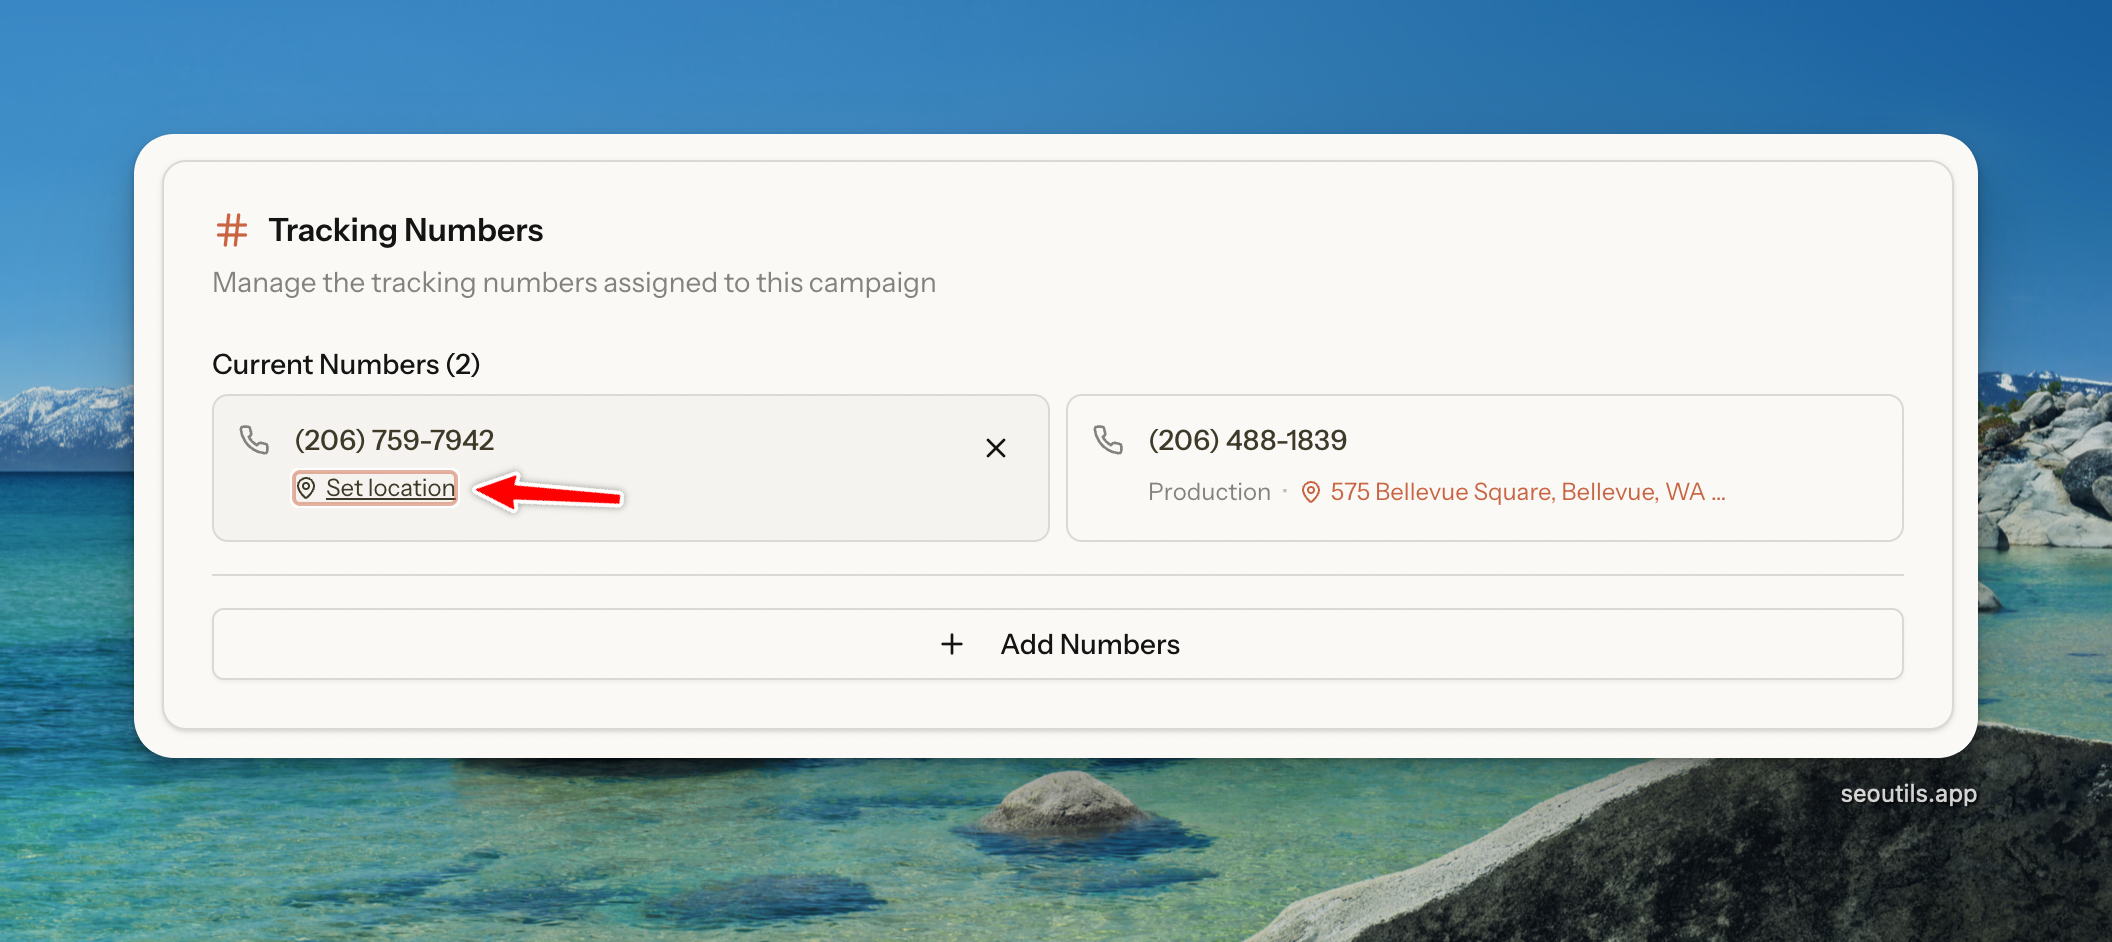2112x942 pixels.
Task: Click the campaign tracking numbers description text
Action: (574, 283)
